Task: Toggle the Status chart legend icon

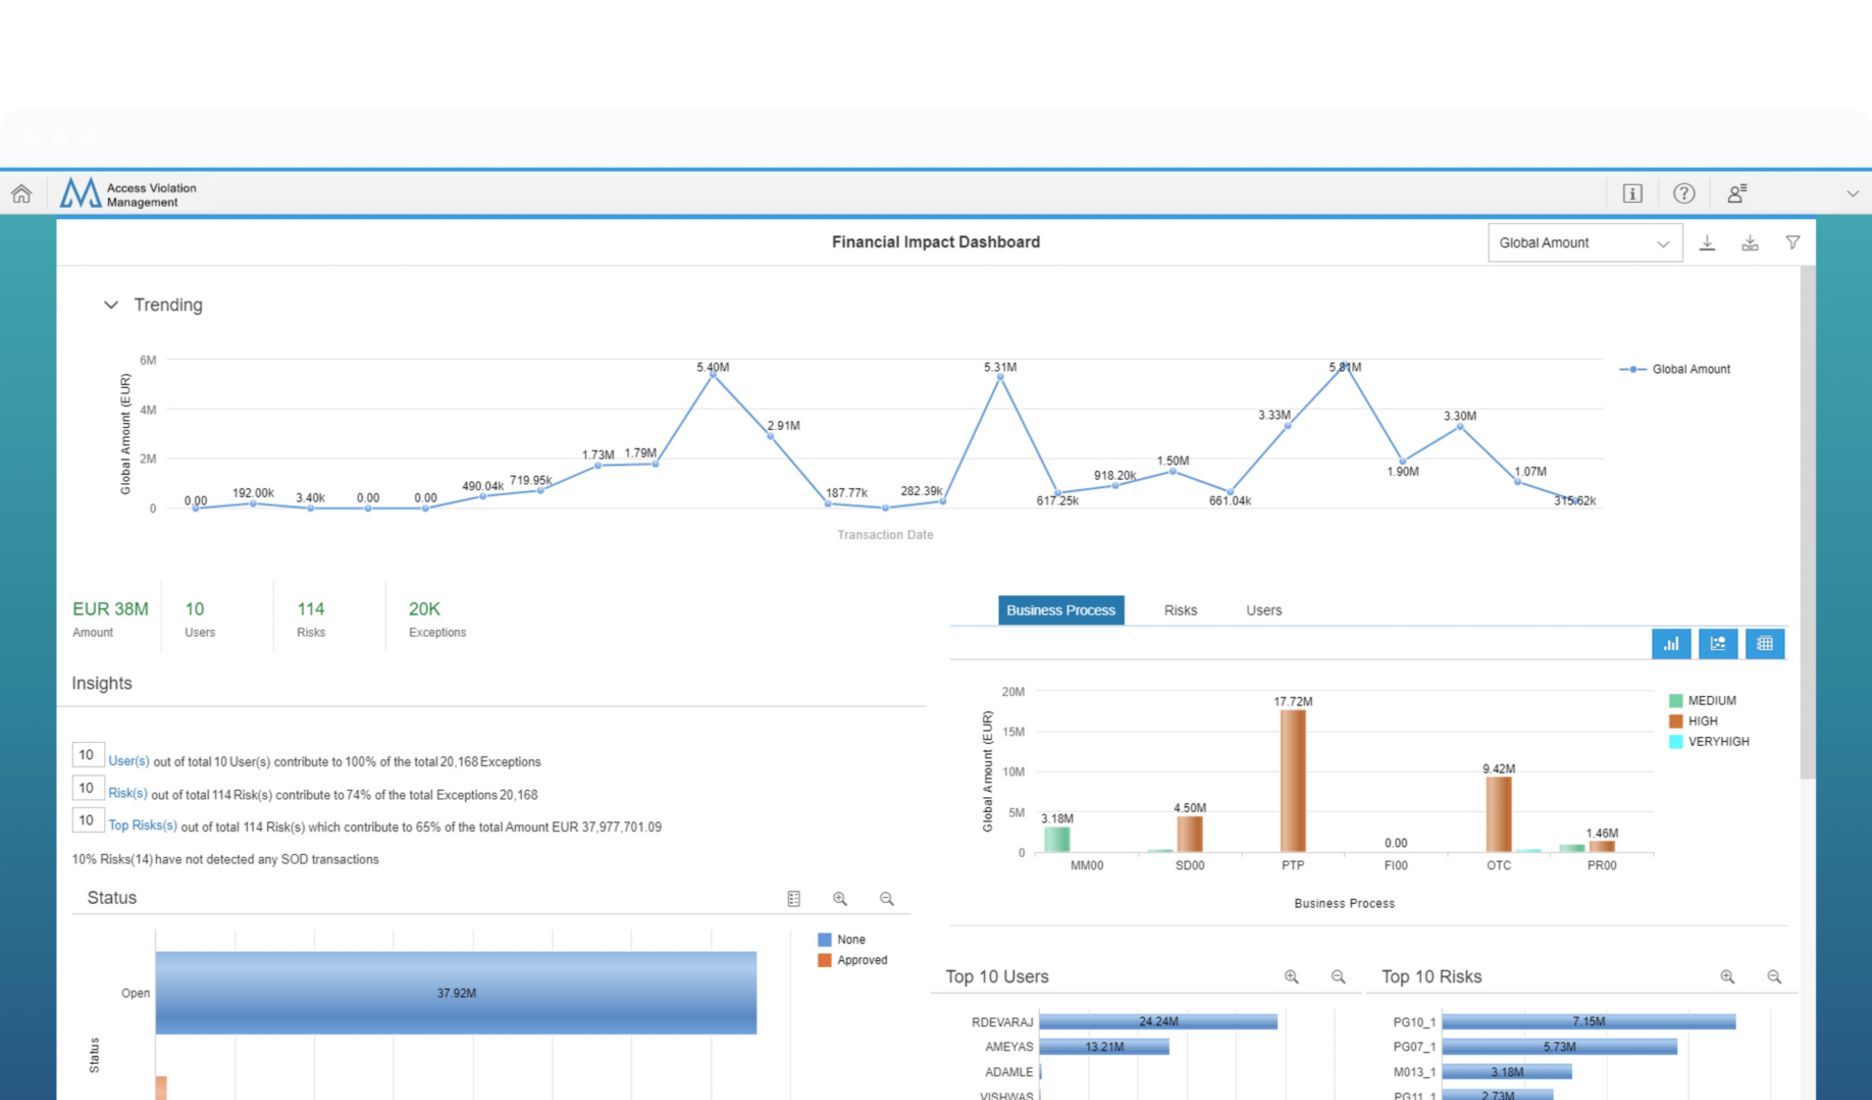Action: (x=794, y=899)
